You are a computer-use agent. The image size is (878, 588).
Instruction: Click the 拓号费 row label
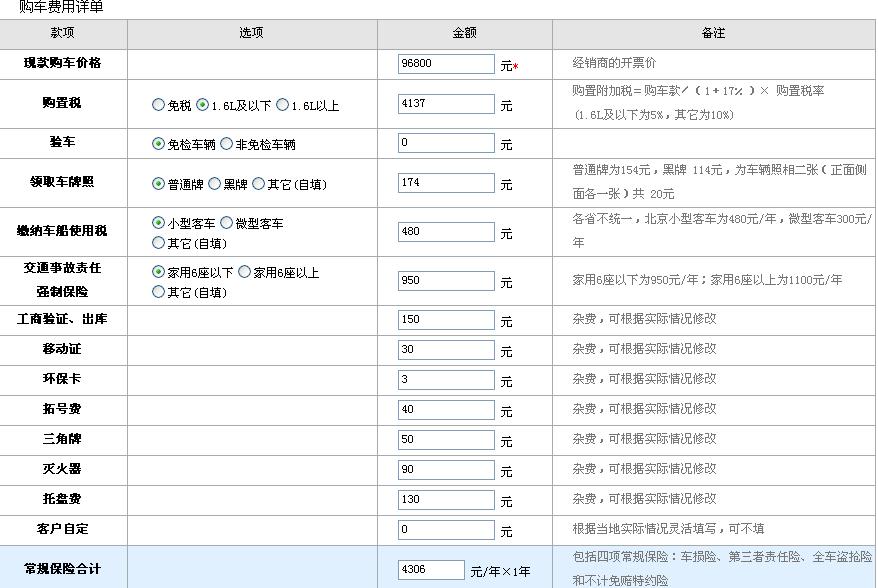tap(62, 409)
